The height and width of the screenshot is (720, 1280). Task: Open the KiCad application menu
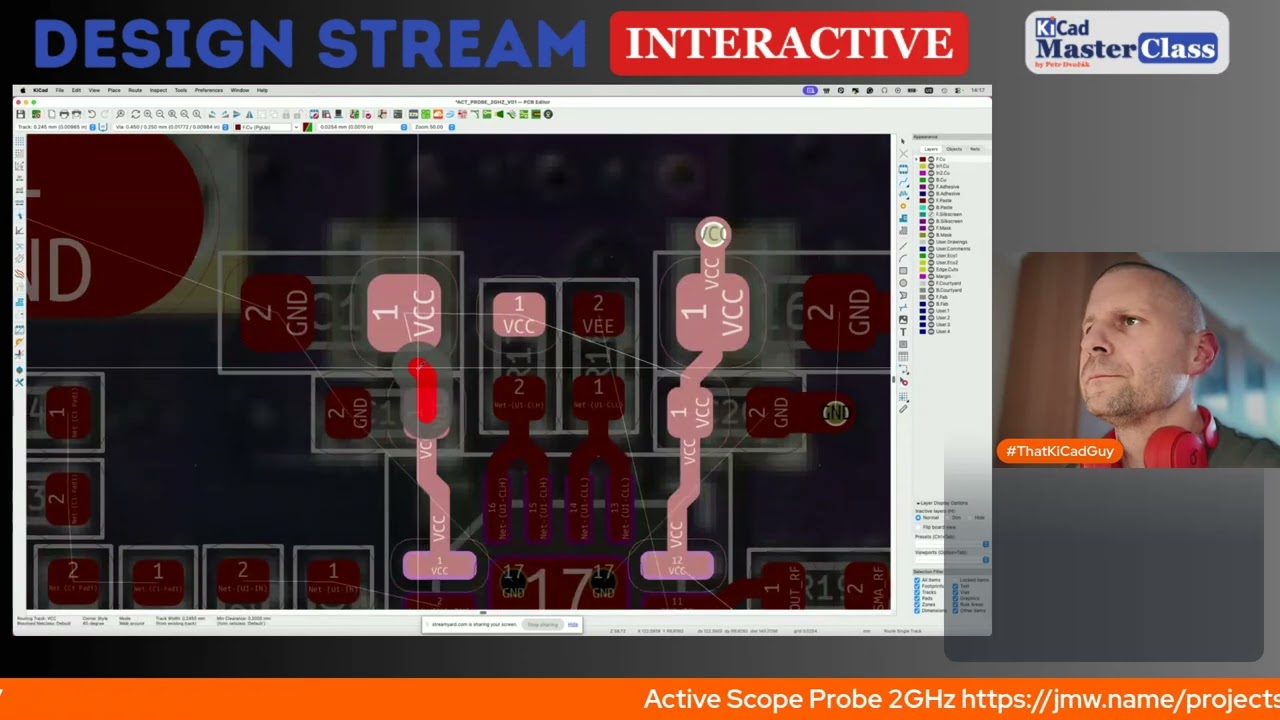40,90
